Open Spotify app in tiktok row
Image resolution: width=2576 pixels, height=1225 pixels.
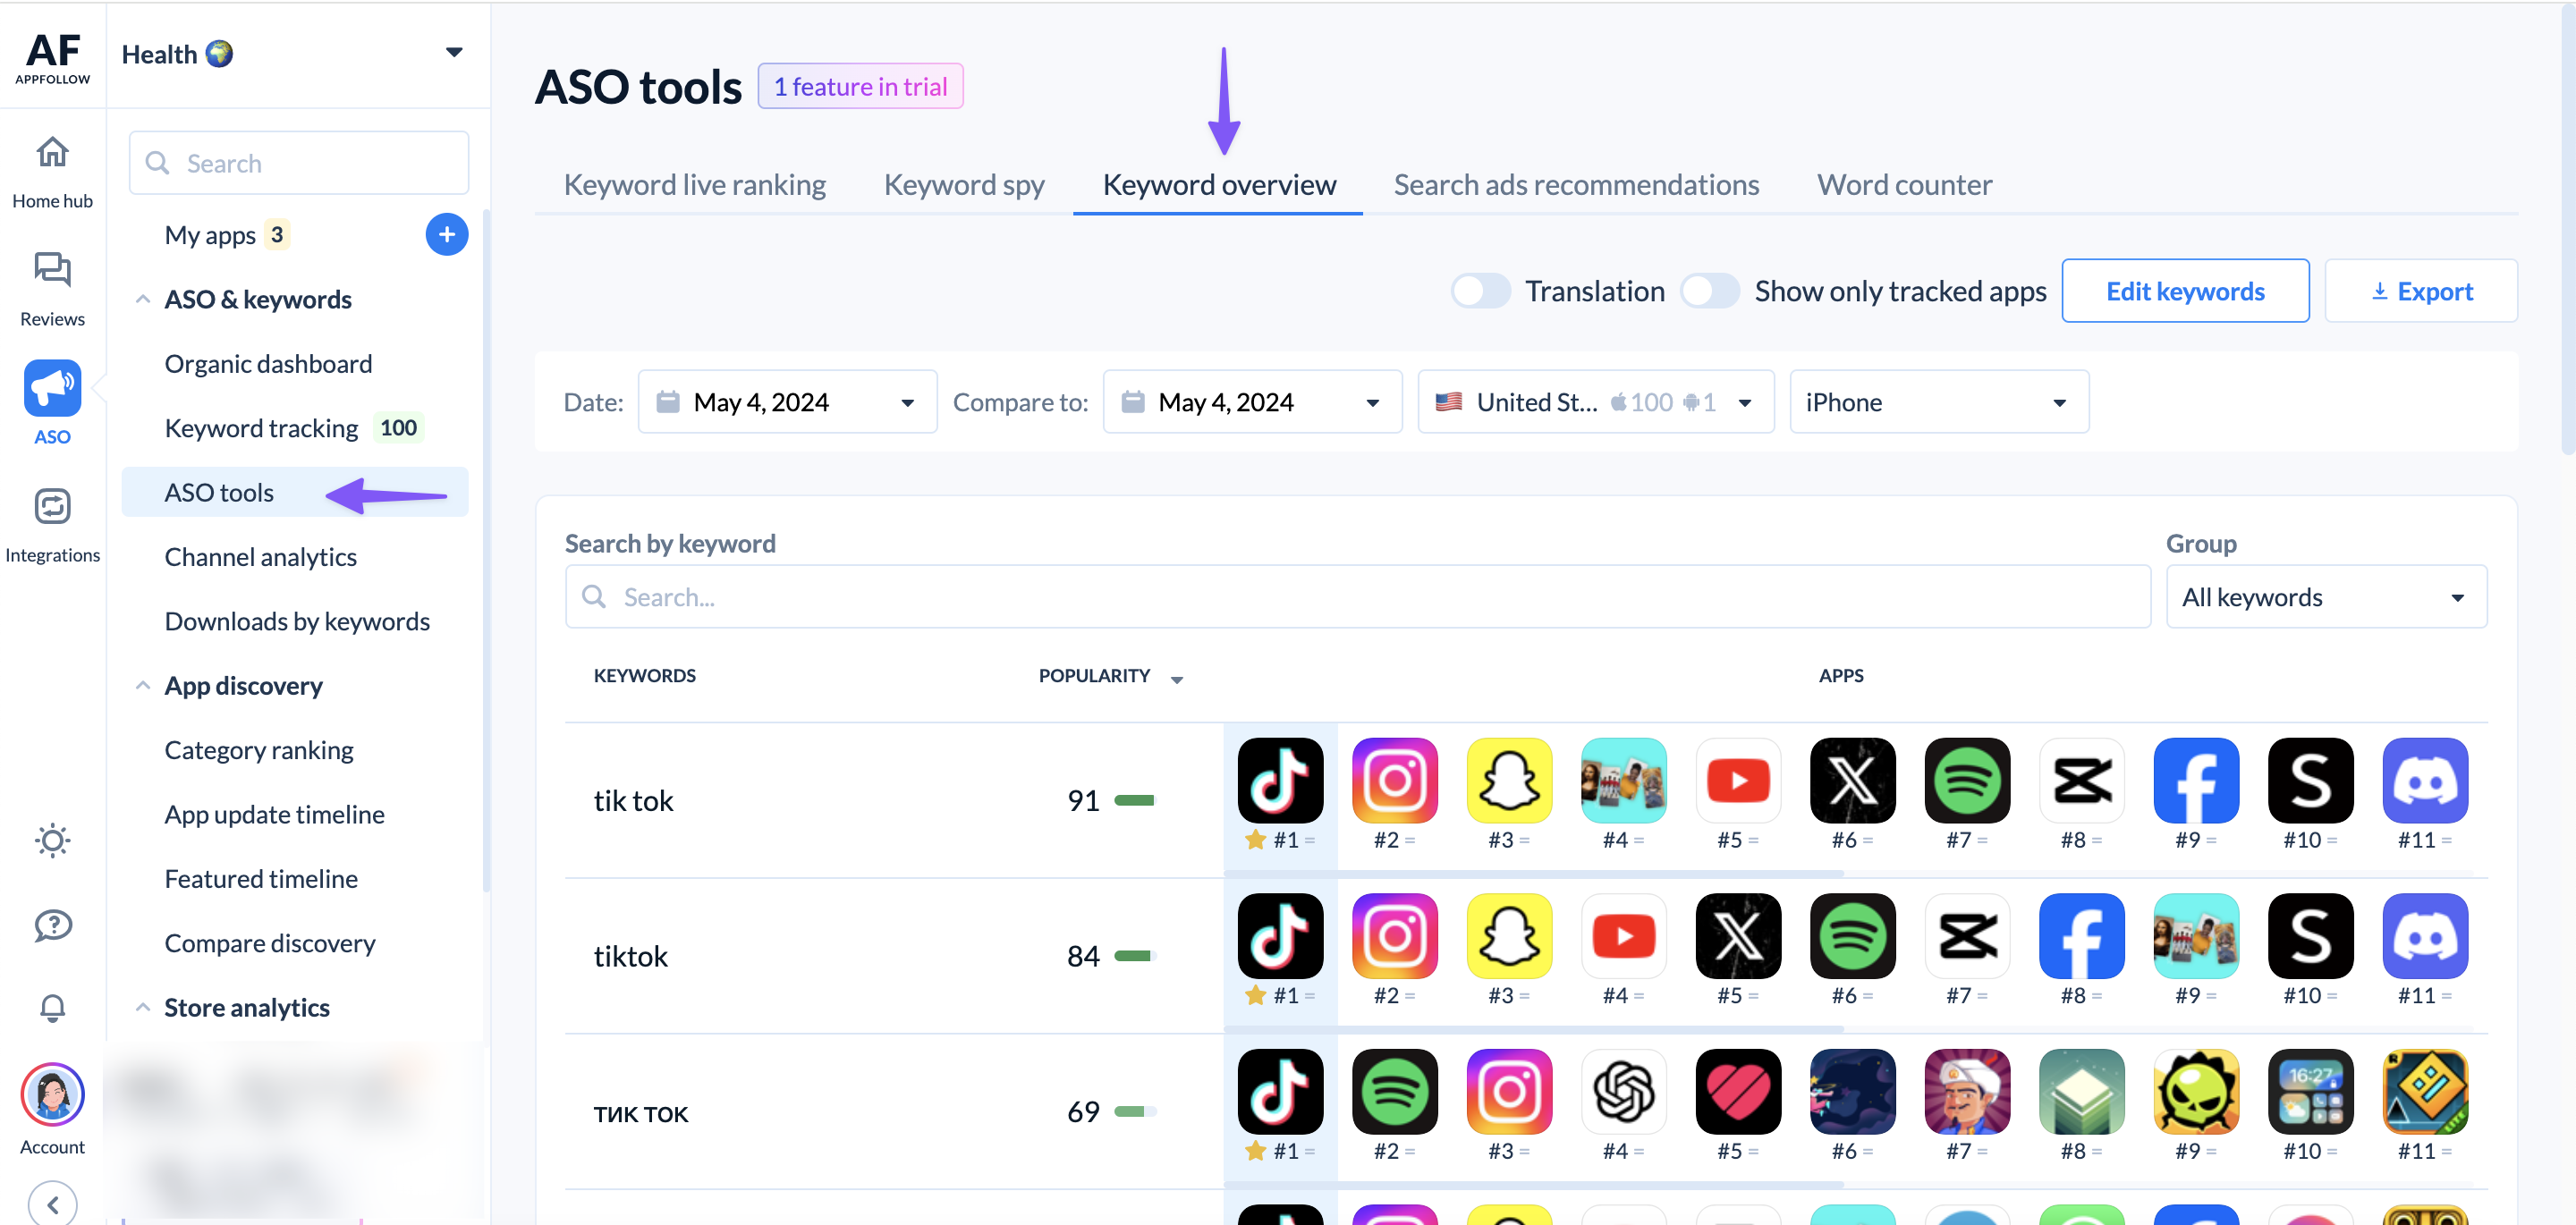1852,936
